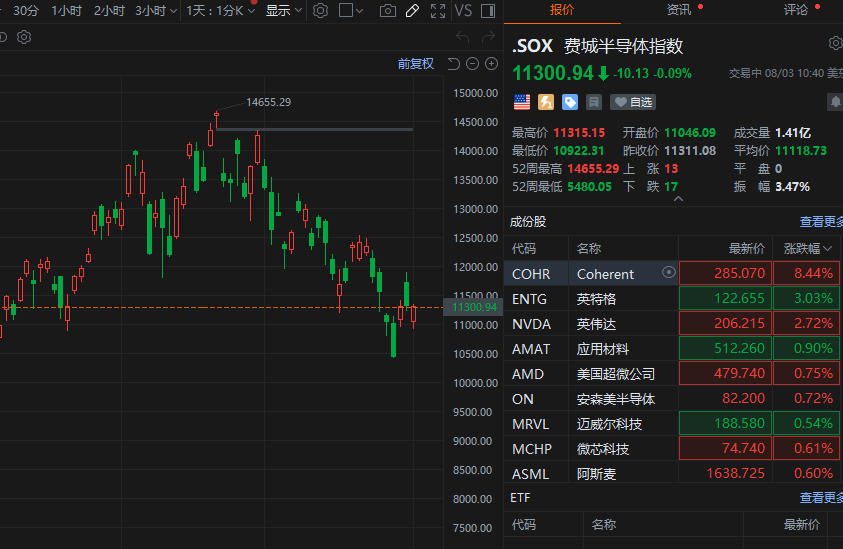Click NVDA change cell 2.72%

pos(806,323)
